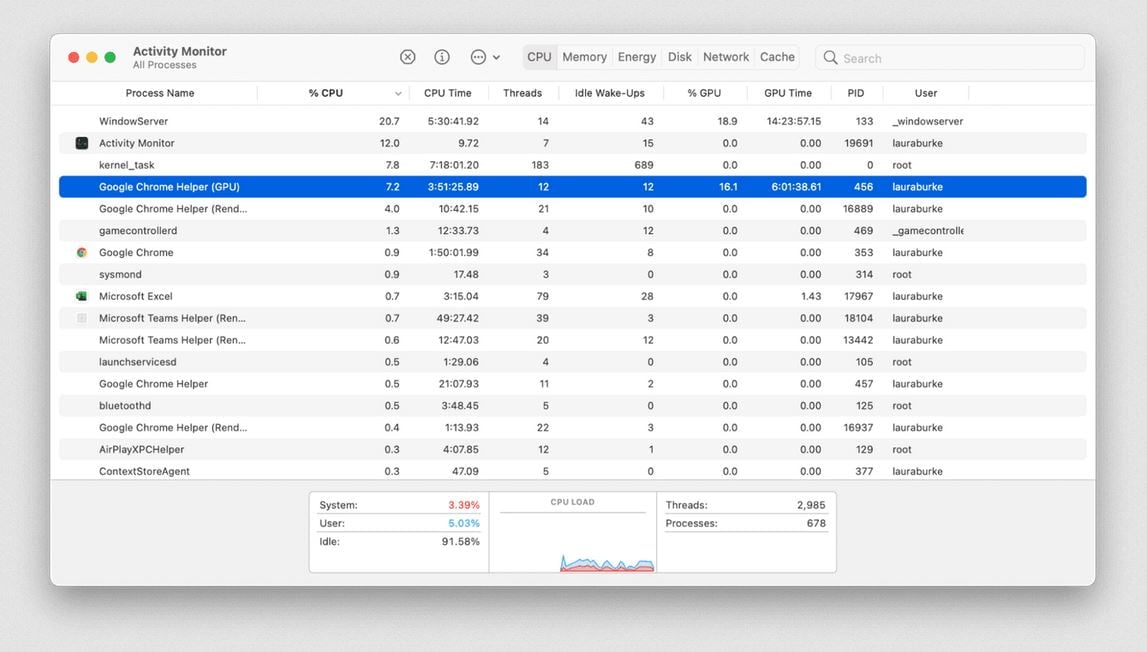
Task: Select the ContextStoreAgent process
Action: [573, 471]
